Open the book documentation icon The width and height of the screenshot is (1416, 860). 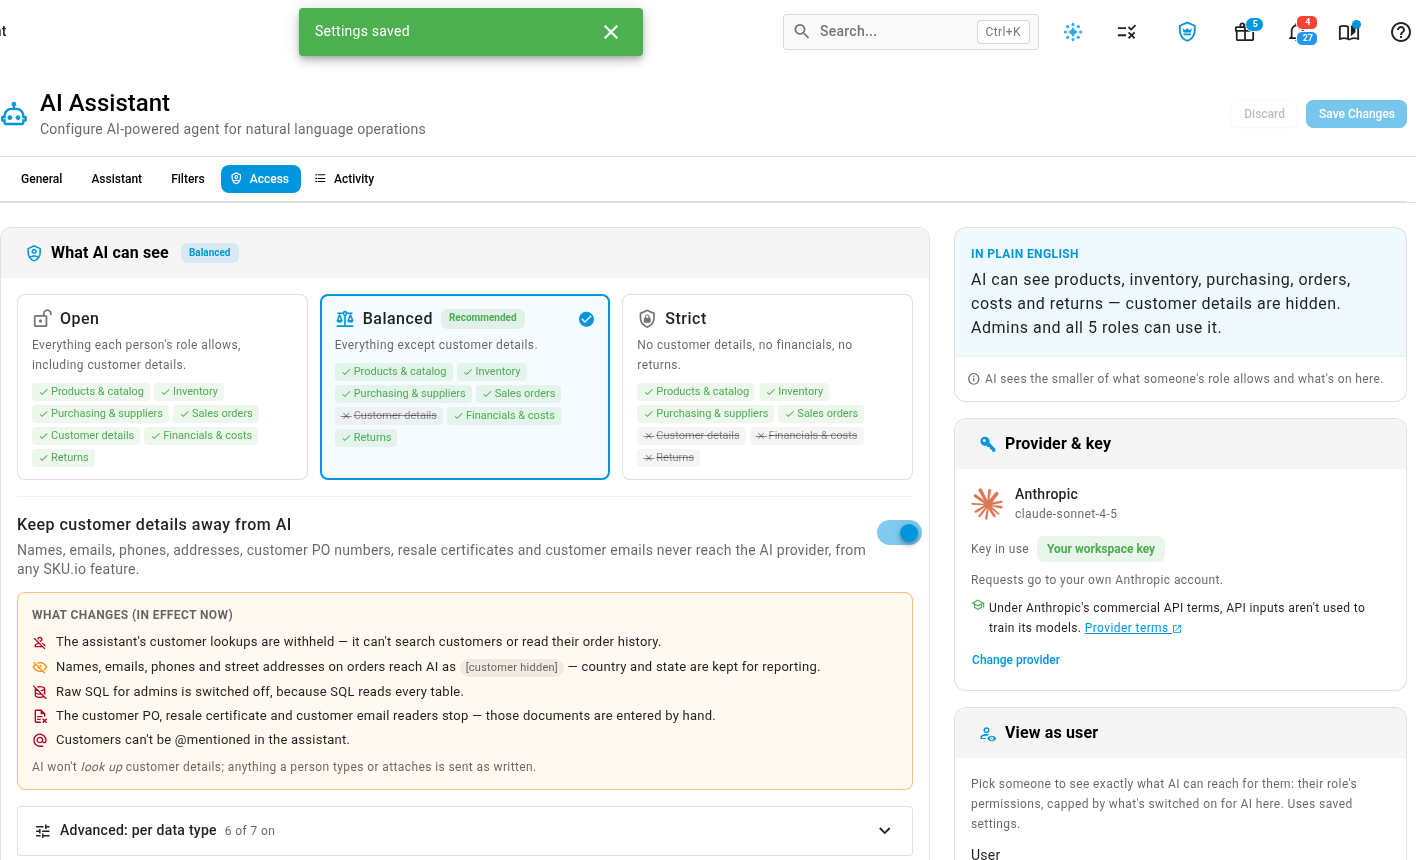coord(1349,32)
